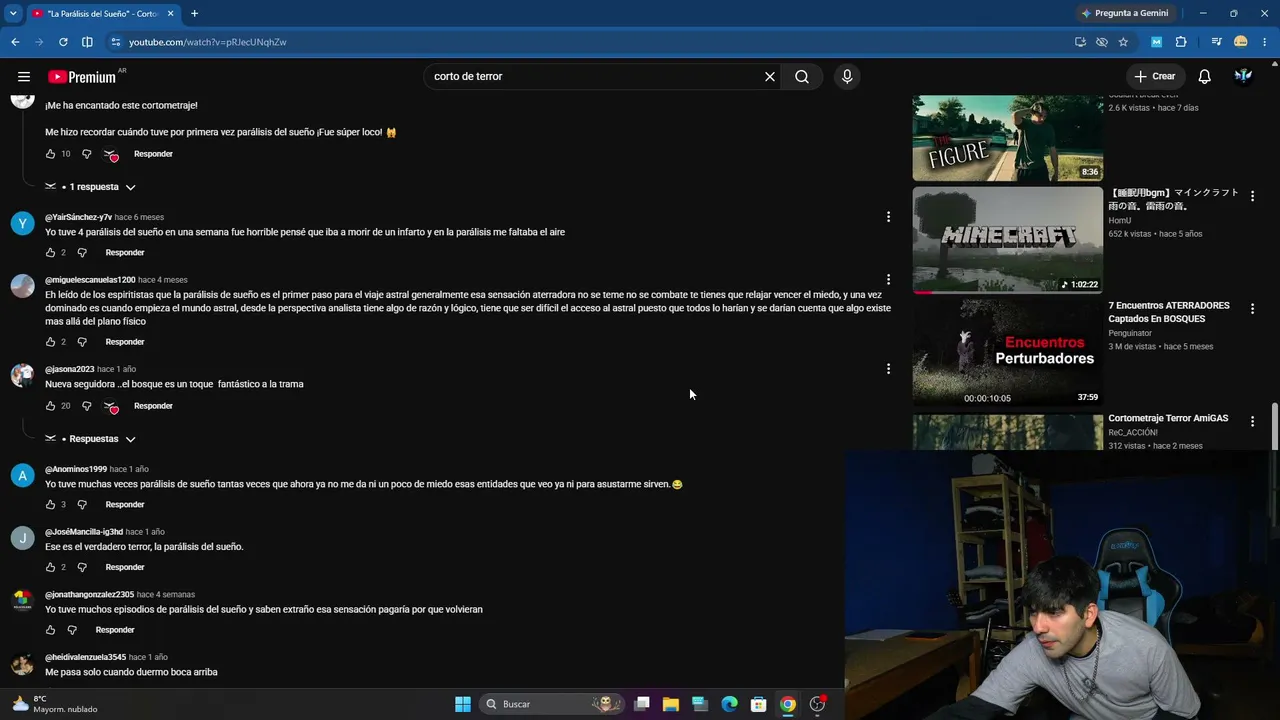Viewport: 1280px width, 720px height.
Task: Open @heidivalenzuela3545 channel link
Action: (85, 657)
